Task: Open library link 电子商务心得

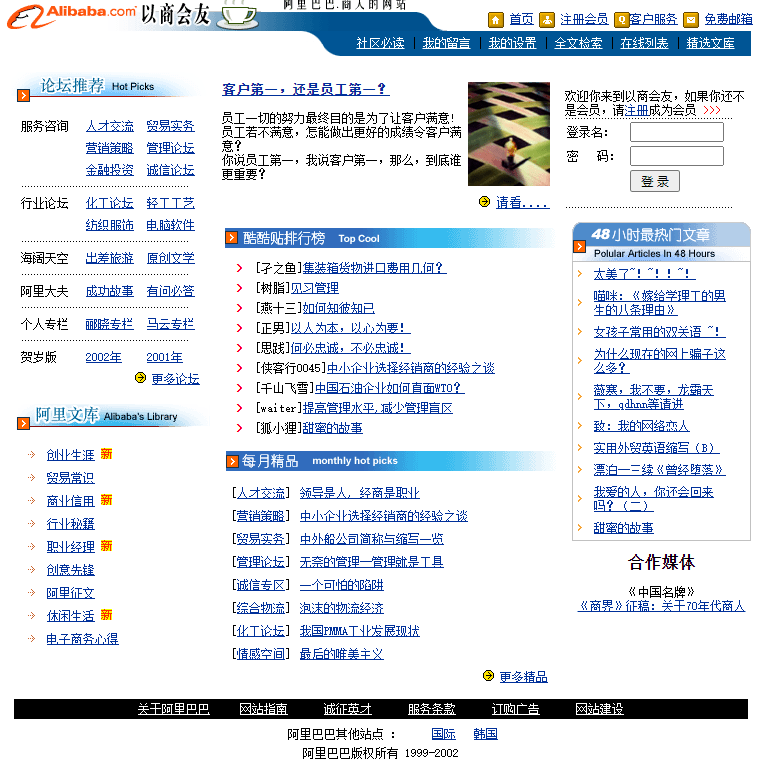Action: point(83,638)
